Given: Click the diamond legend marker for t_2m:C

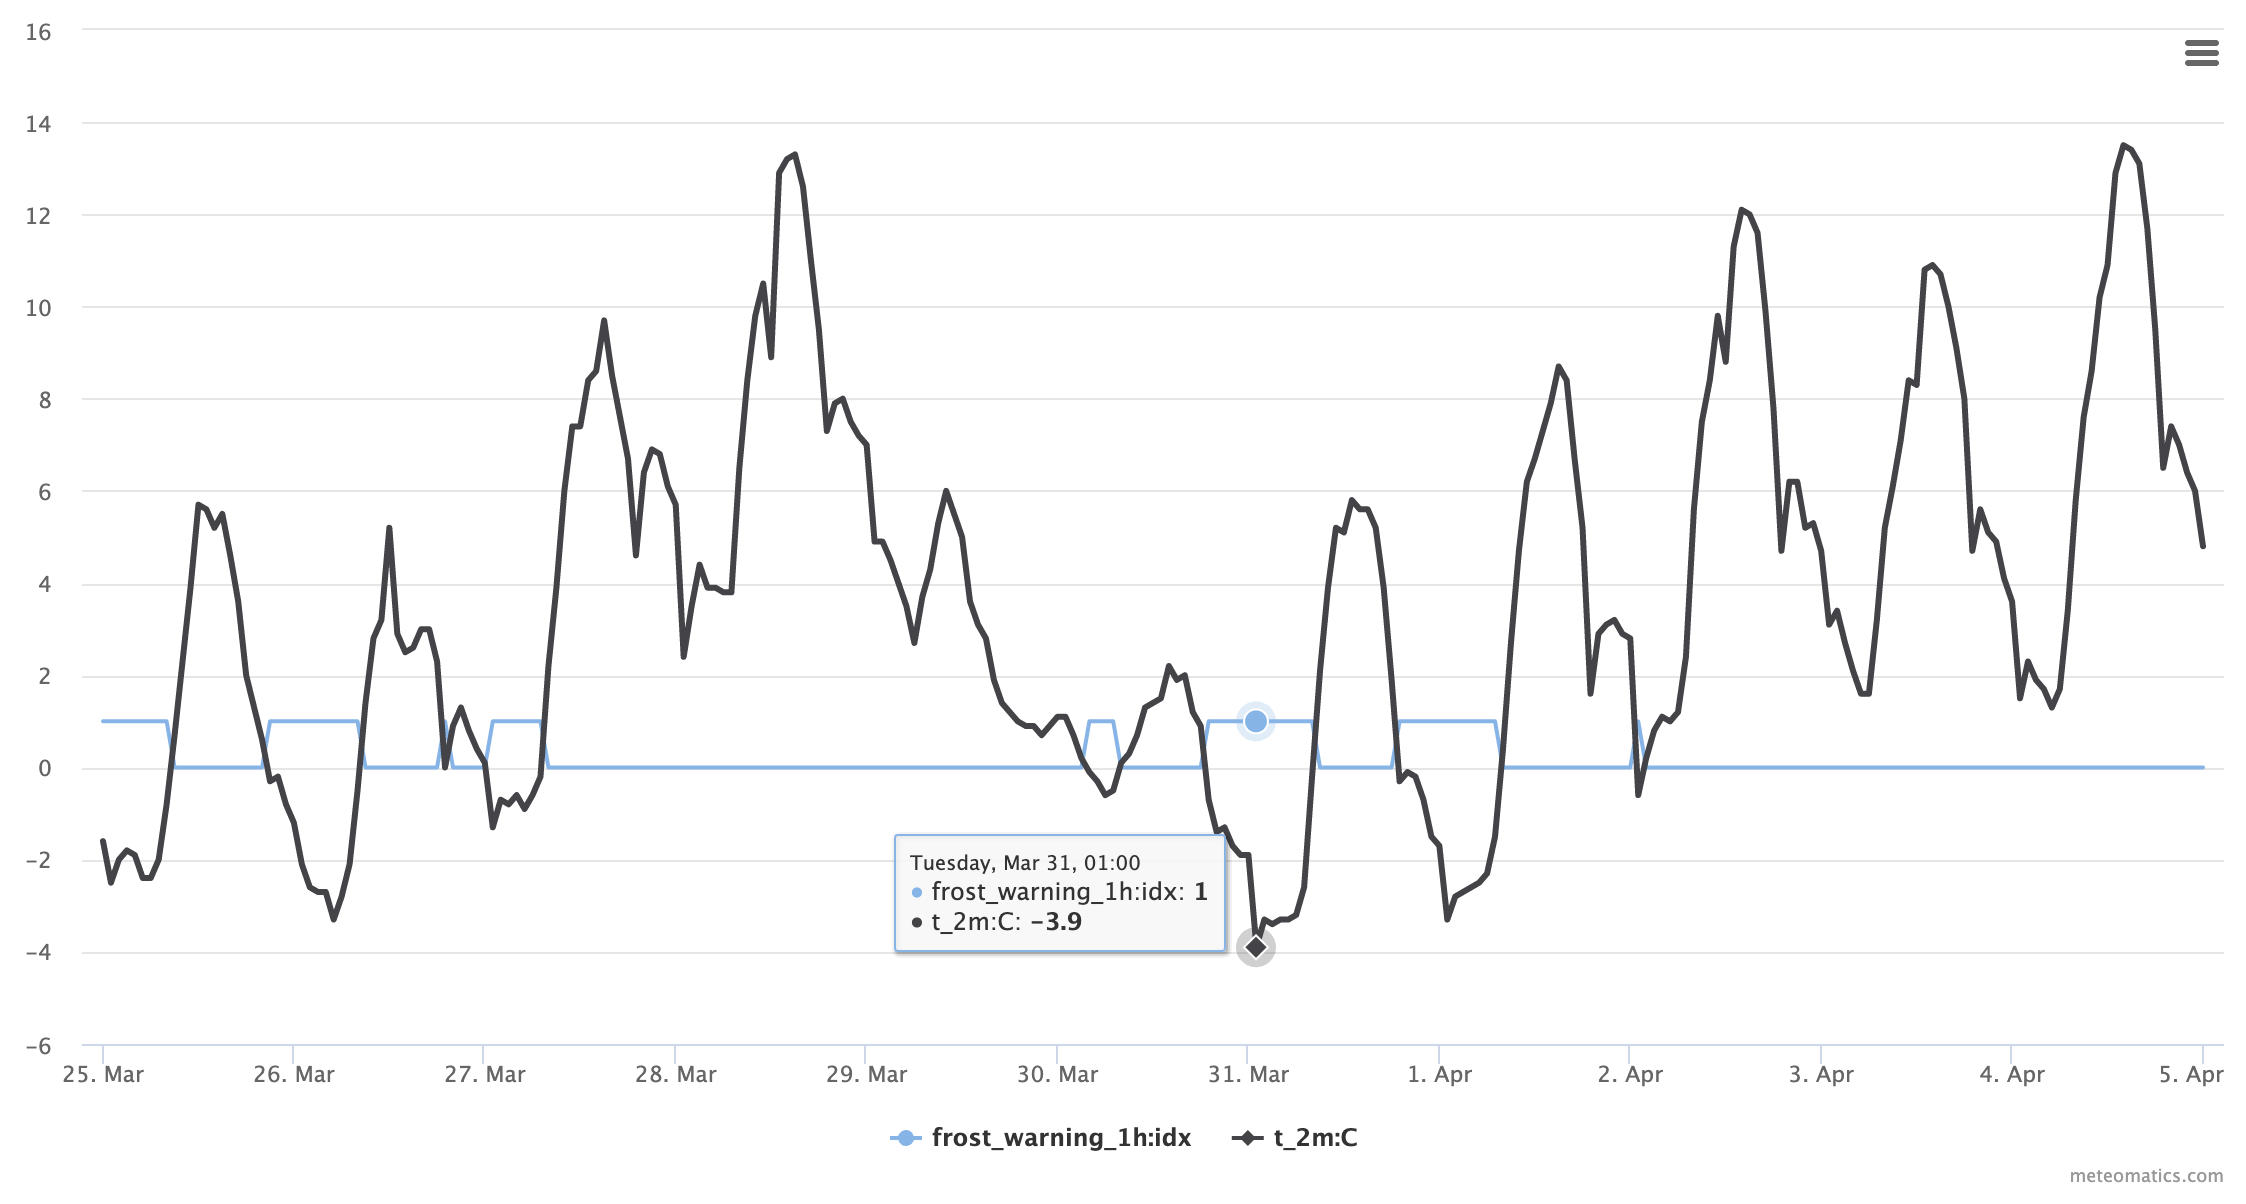Looking at the screenshot, I should 1247,1138.
